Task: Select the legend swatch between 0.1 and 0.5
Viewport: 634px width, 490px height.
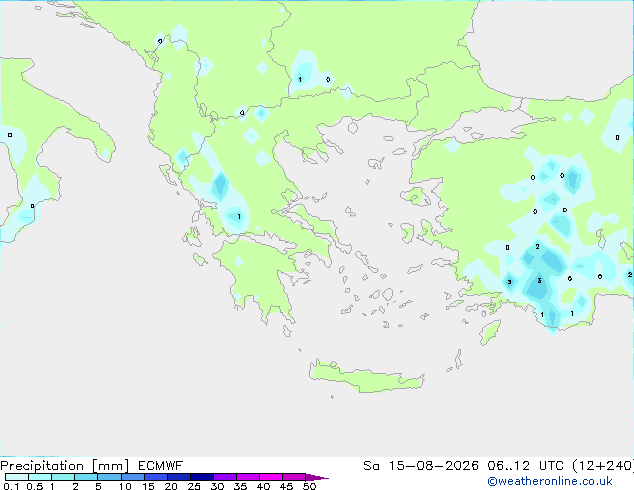Action: point(17,477)
